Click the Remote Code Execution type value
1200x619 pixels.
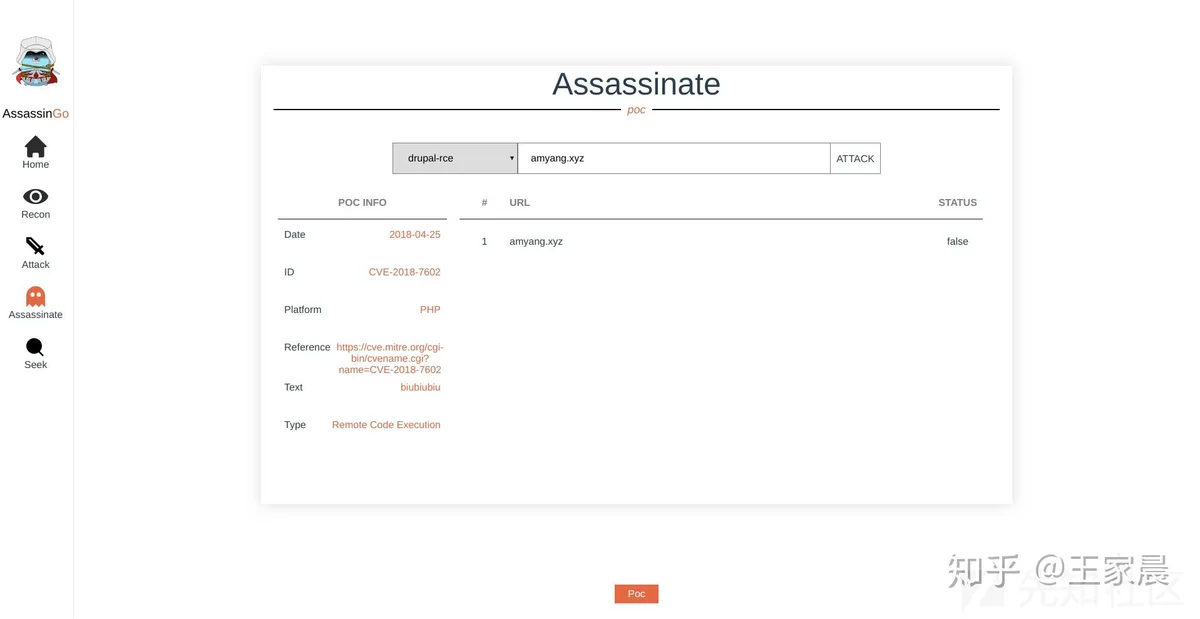[x=386, y=425]
